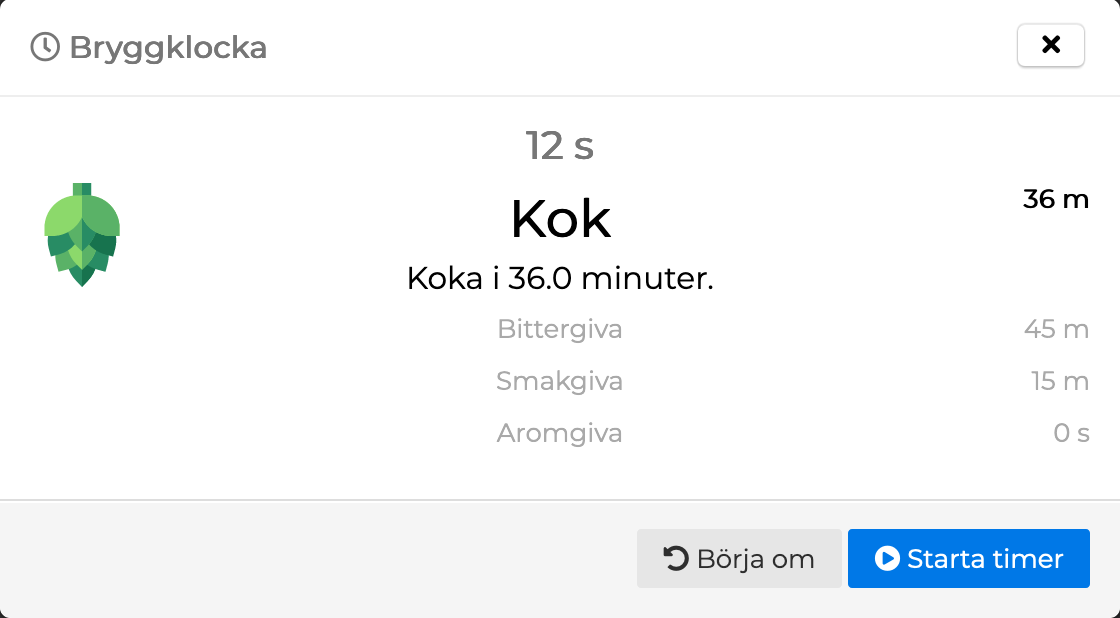Click the 45 m time label
The image size is (1120, 618).
coord(1056,329)
